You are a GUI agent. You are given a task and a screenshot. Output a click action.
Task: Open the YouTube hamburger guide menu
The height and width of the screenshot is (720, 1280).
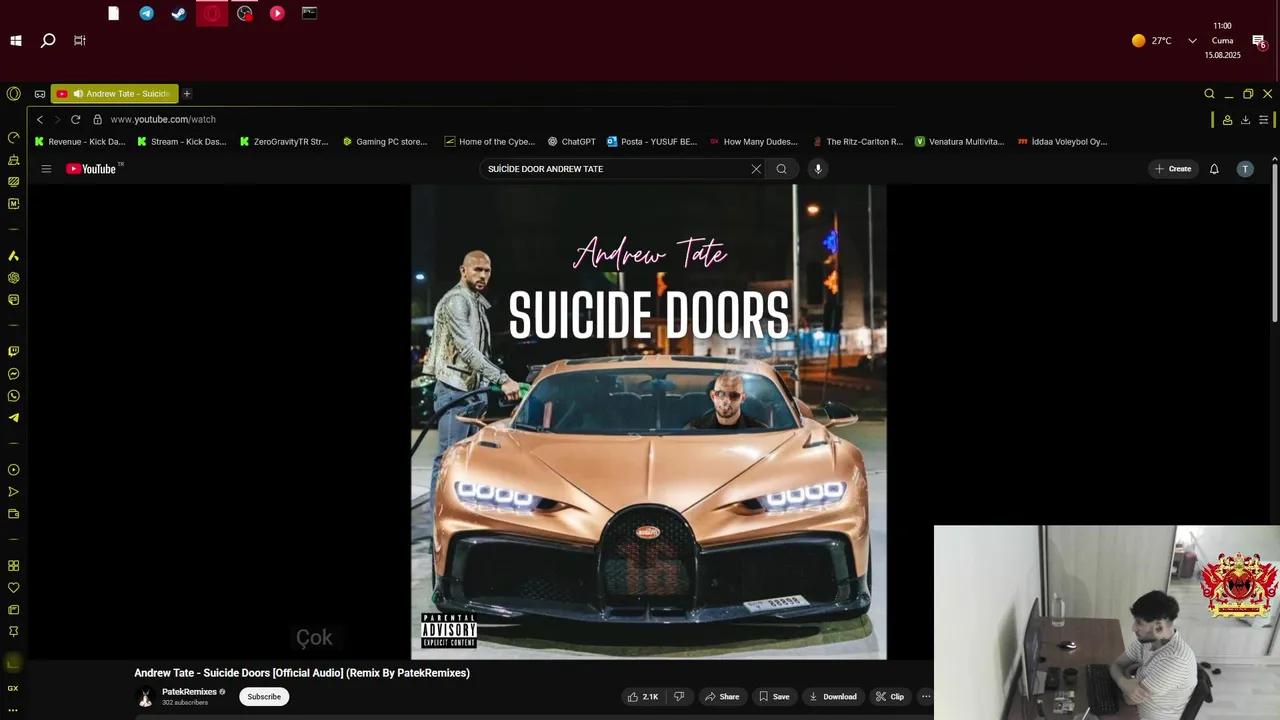click(46, 169)
